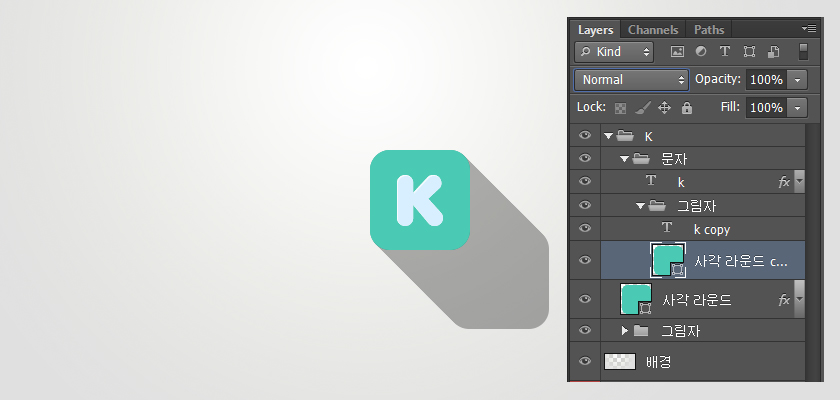Select the 배경 layer name
The image size is (840, 400).
pos(659,362)
